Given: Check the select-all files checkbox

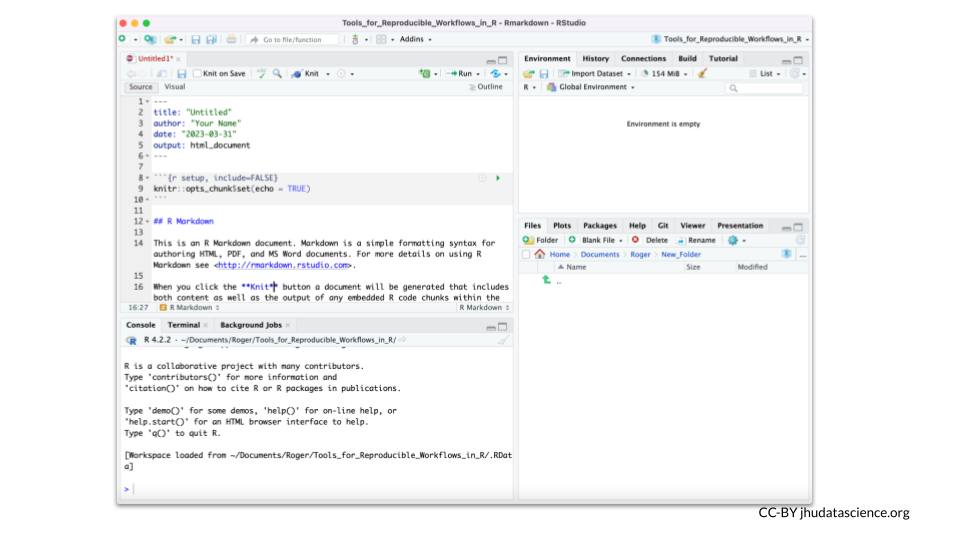Looking at the screenshot, I should pos(526,254).
